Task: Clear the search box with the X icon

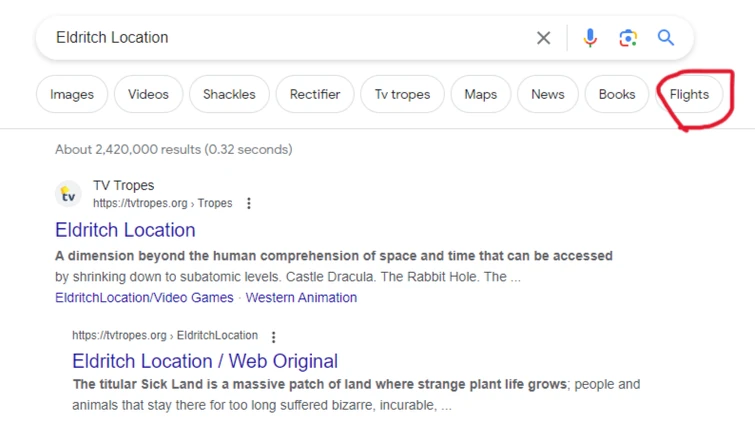Action: tap(544, 38)
